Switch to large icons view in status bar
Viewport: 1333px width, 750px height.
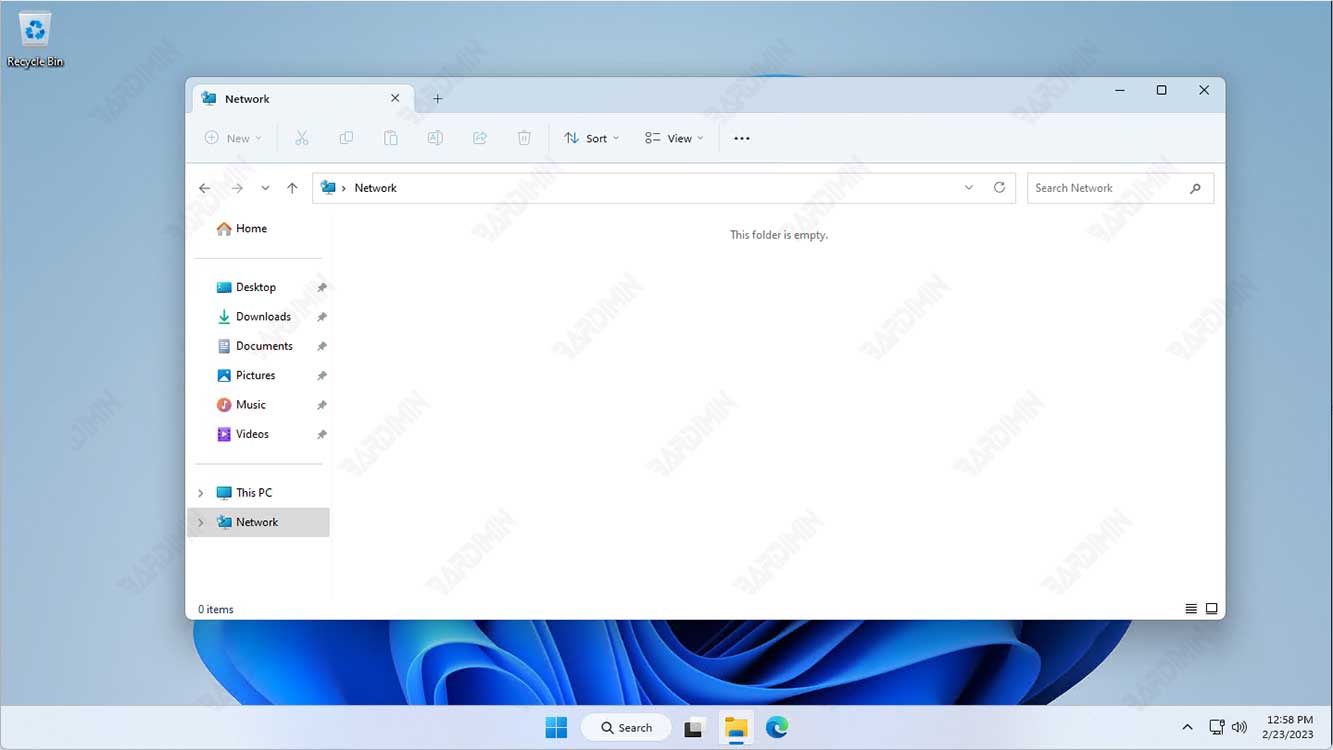(x=1211, y=608)
